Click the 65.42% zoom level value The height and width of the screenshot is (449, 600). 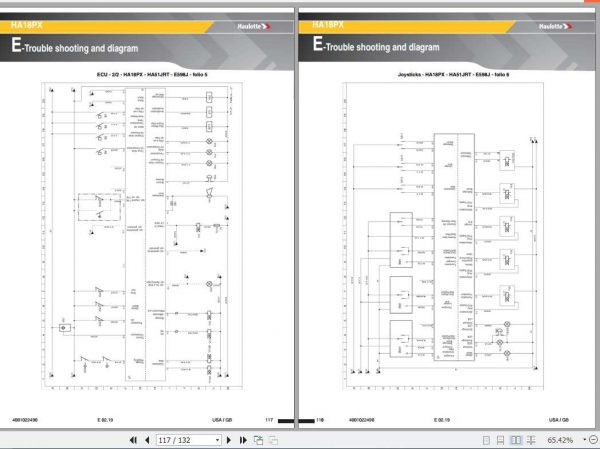[x=560, y=440]
